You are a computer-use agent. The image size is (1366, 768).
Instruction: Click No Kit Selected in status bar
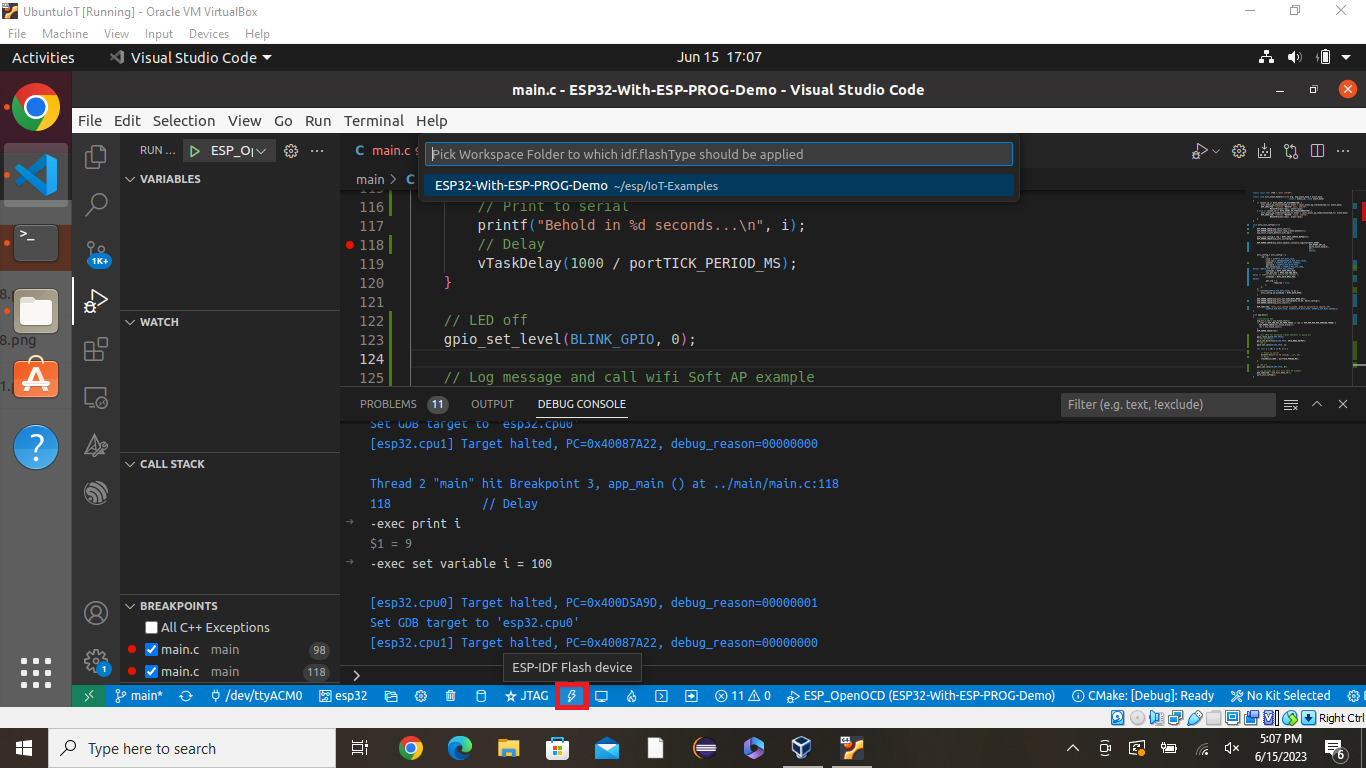[1280, 696]
